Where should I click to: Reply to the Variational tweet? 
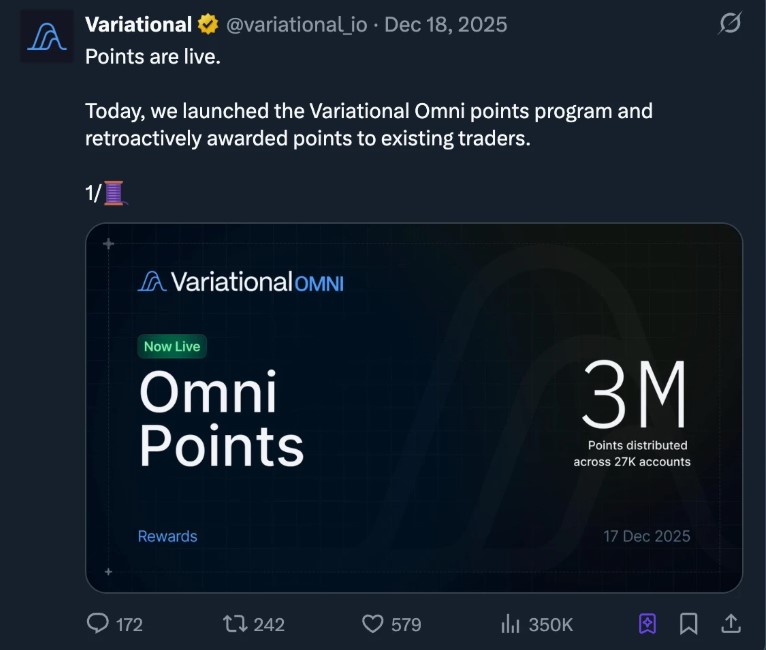(99, 624)
